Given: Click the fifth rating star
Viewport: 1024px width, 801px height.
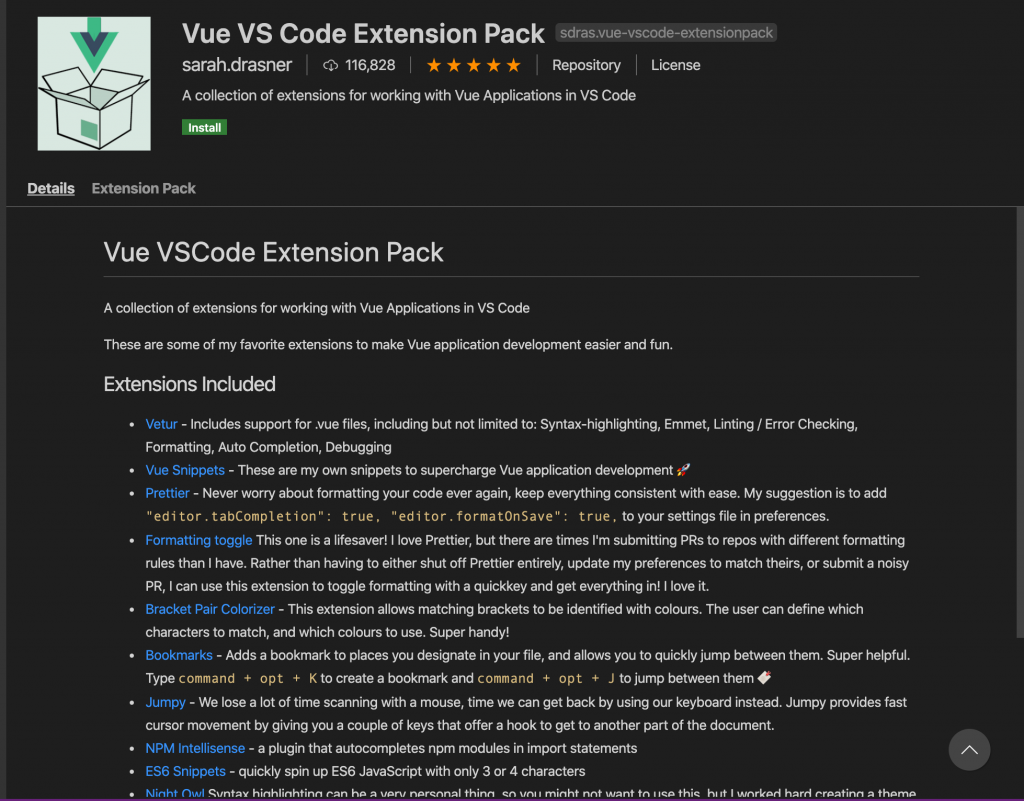Looking at the screenshot, I should (514, 64).
